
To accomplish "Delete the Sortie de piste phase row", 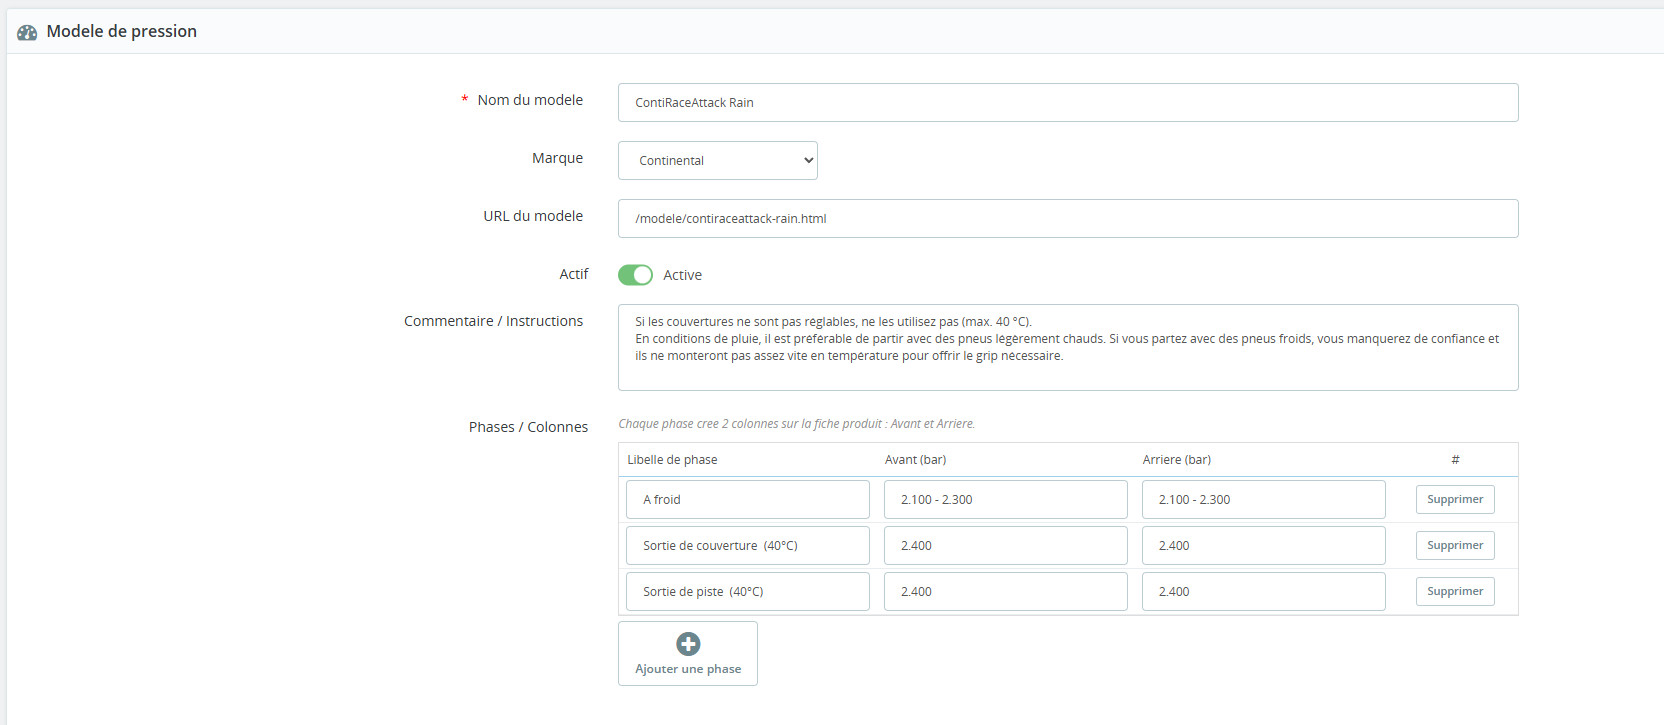I will 1454,592.
